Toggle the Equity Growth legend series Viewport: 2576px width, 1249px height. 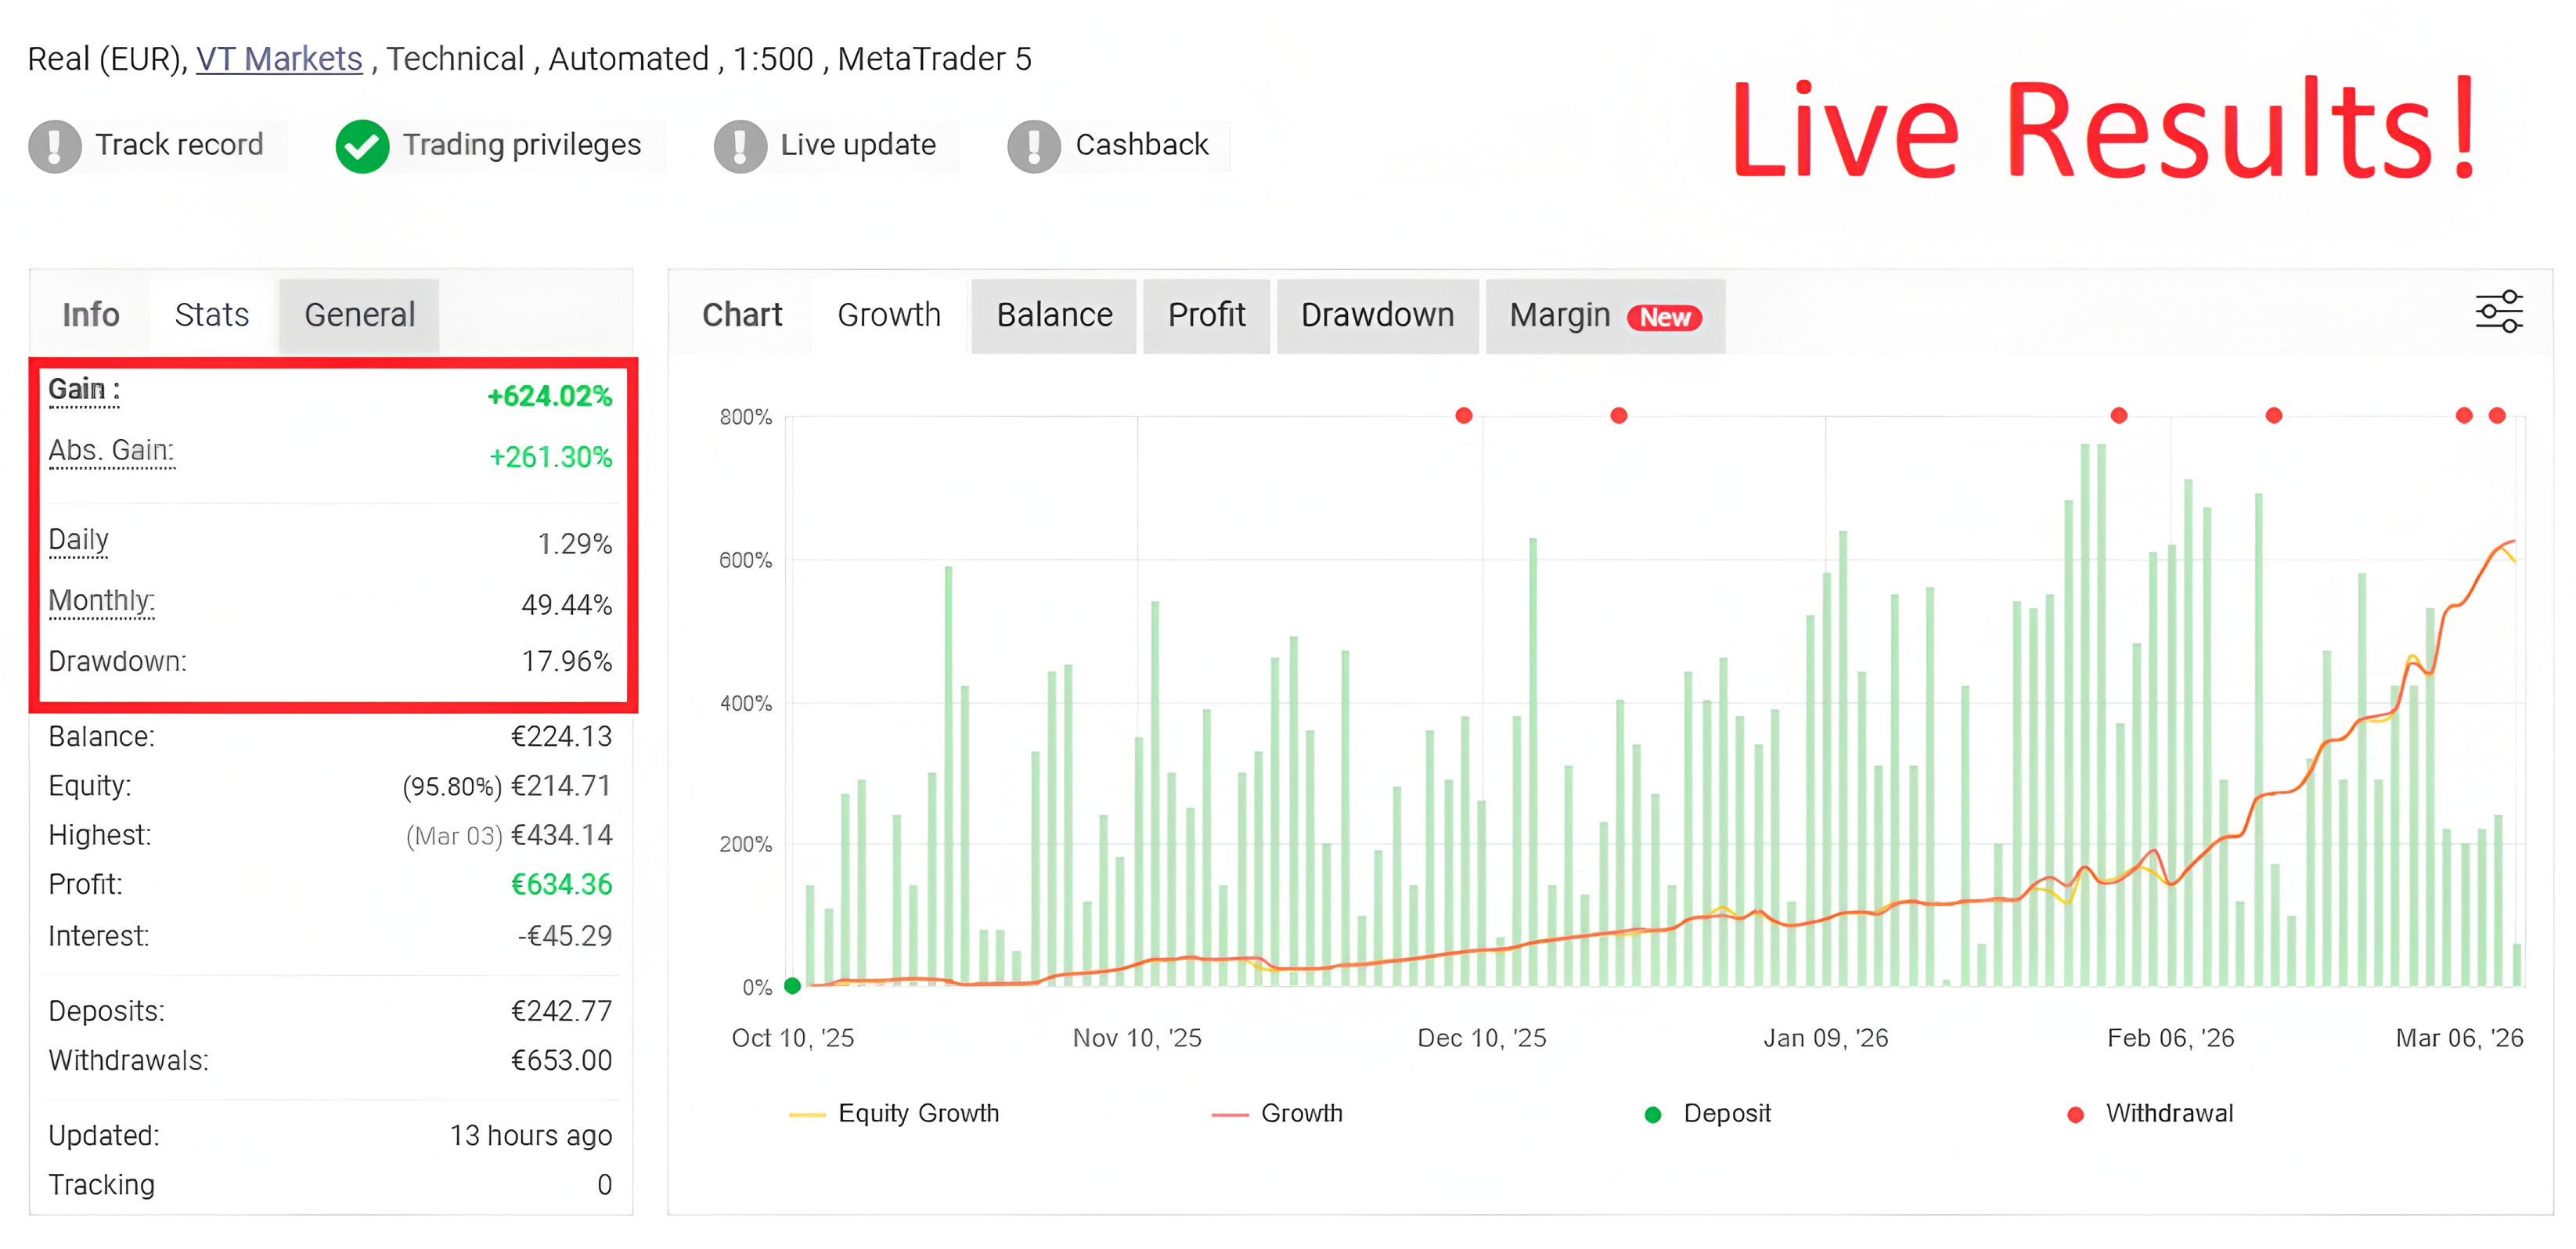(894, 1113)
